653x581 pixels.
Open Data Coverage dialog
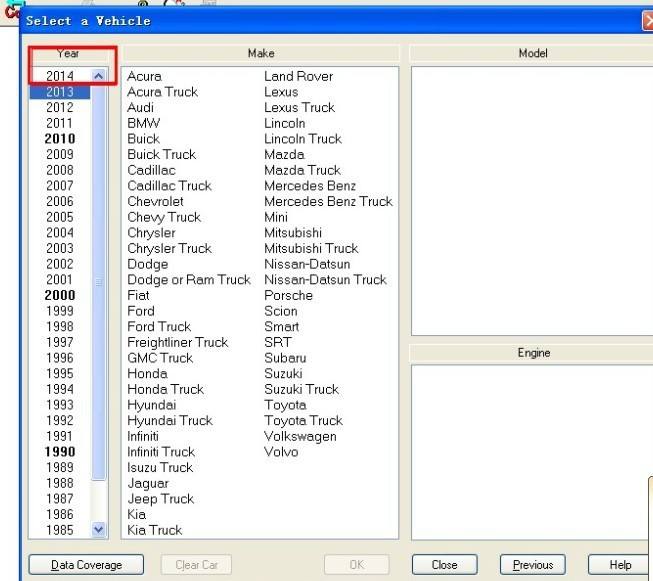87,565
